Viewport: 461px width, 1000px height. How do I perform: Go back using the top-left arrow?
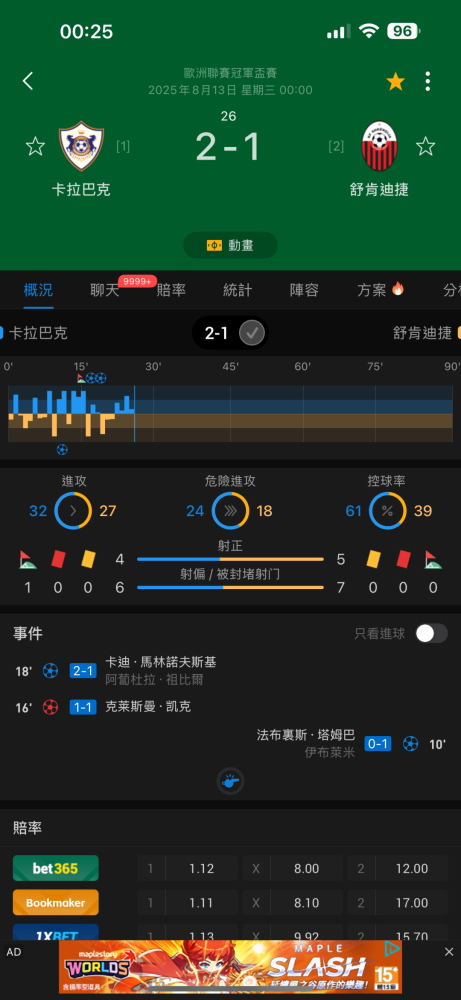[x=27, y=81]
